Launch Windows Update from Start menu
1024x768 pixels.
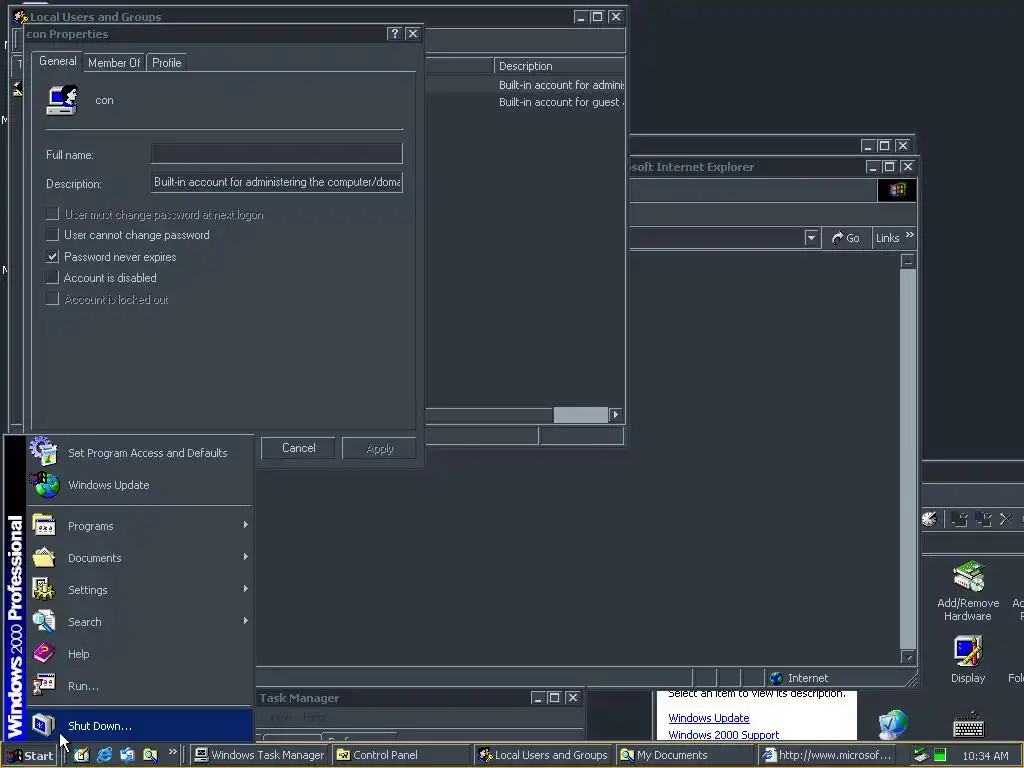pos(108,485)
